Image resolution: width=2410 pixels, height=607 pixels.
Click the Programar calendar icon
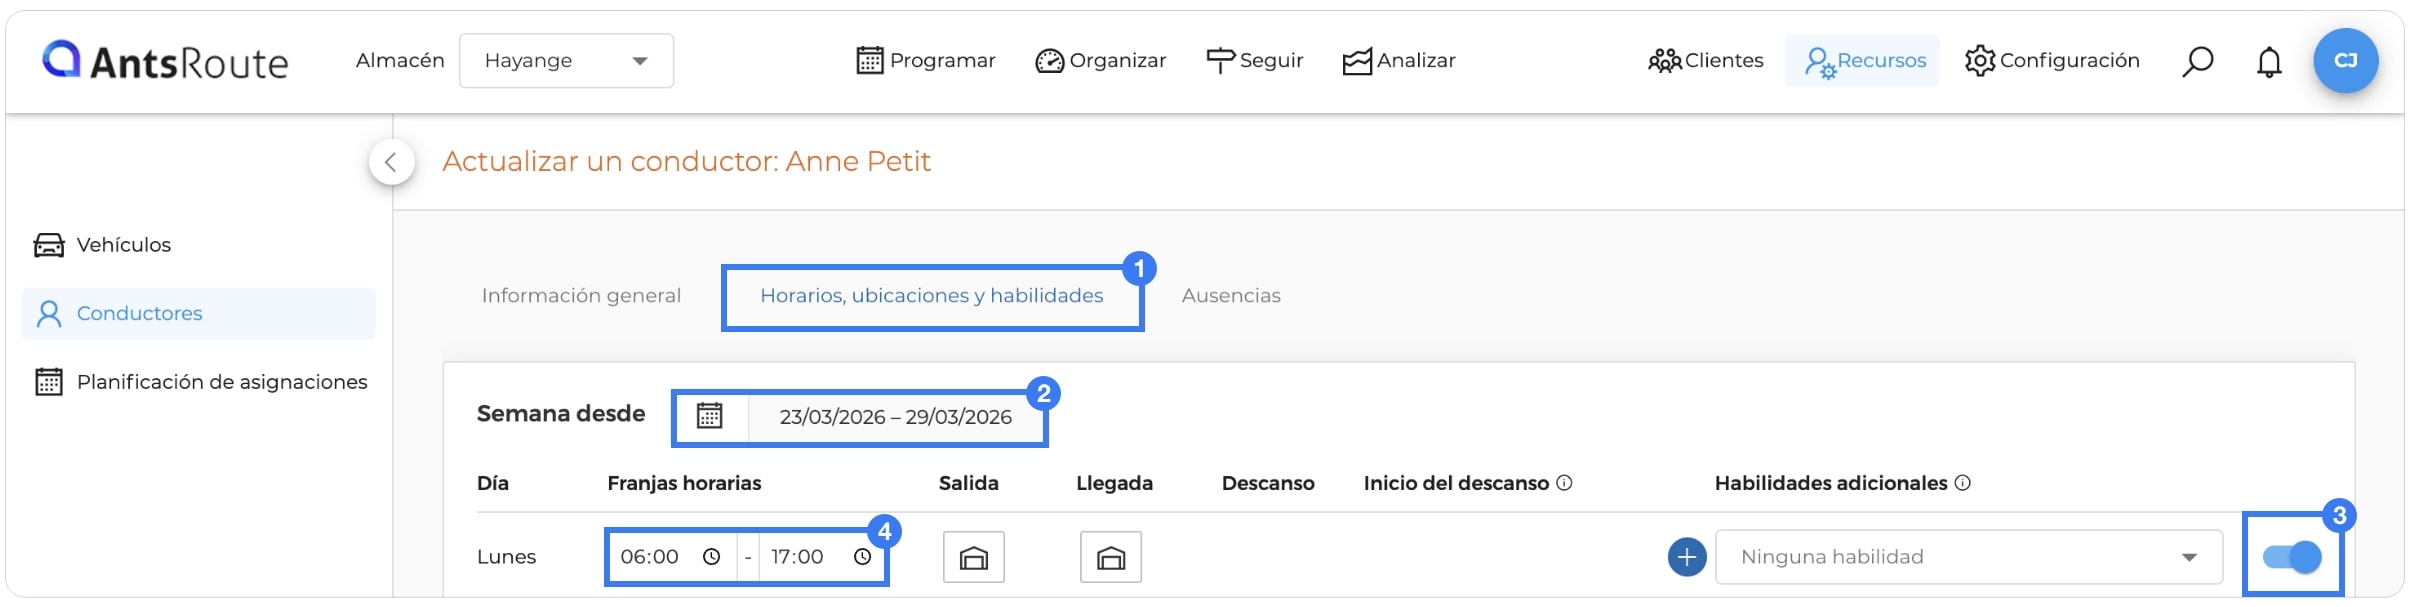(870, 61)
